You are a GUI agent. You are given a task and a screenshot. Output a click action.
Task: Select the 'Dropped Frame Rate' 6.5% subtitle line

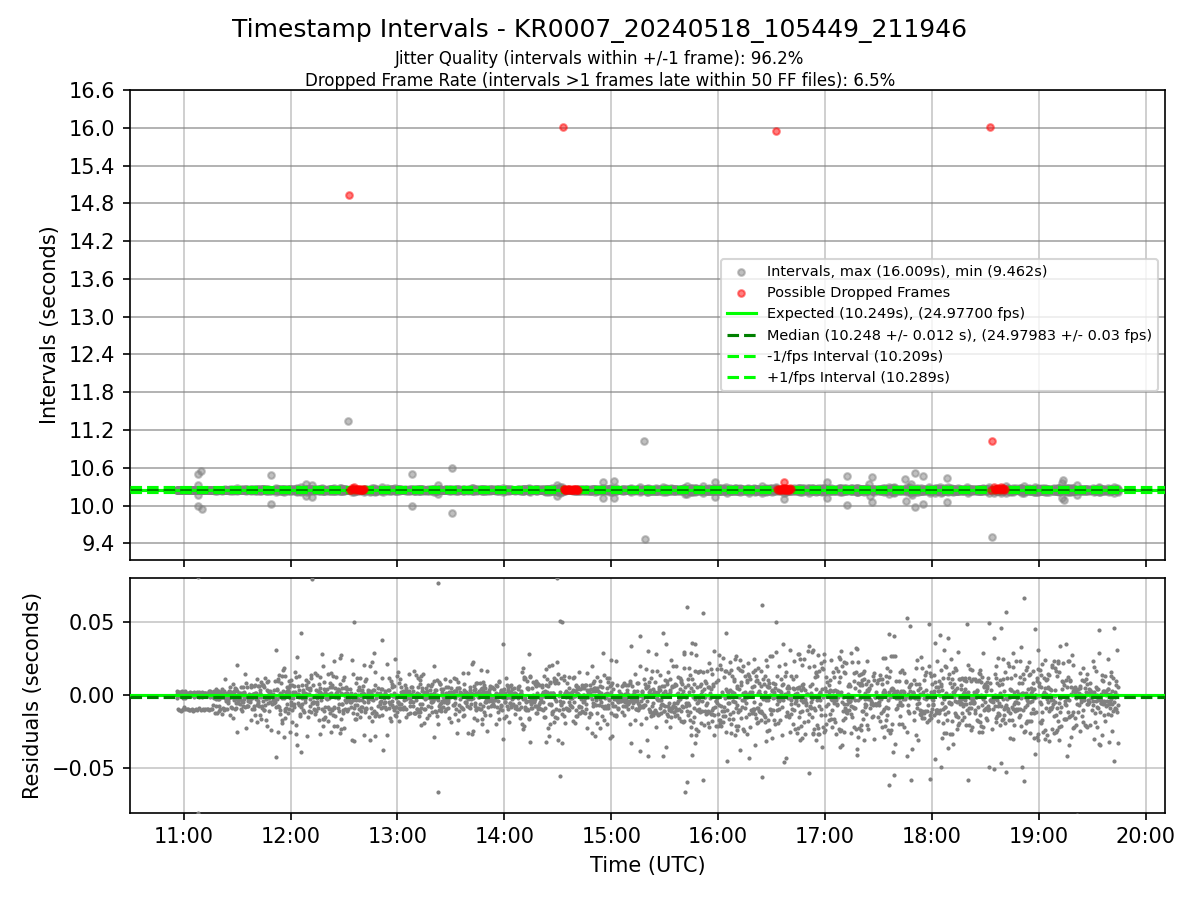pyautogui.click(x=599, y=80)
